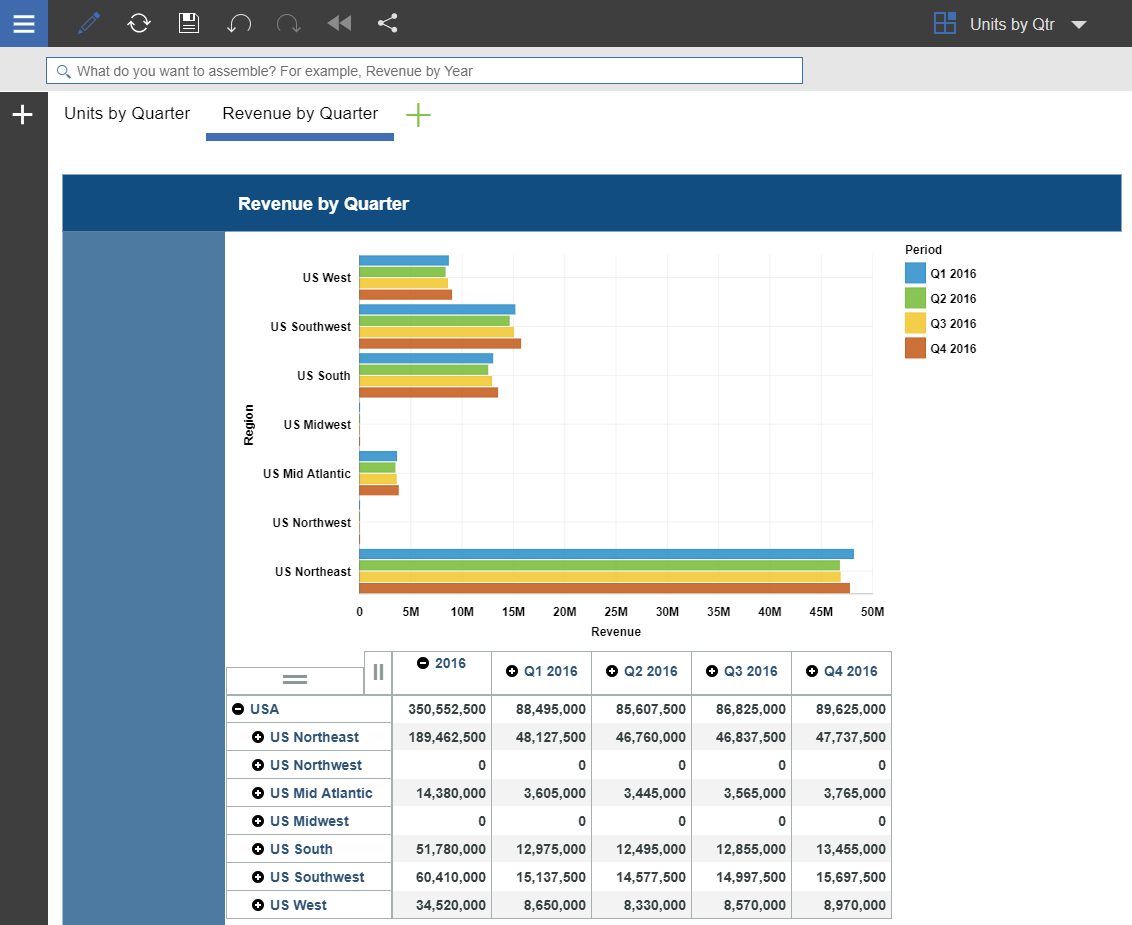Select the Revenue by Quarter tab
This screenshot has height=925, width=1132.
click(300, 114)
